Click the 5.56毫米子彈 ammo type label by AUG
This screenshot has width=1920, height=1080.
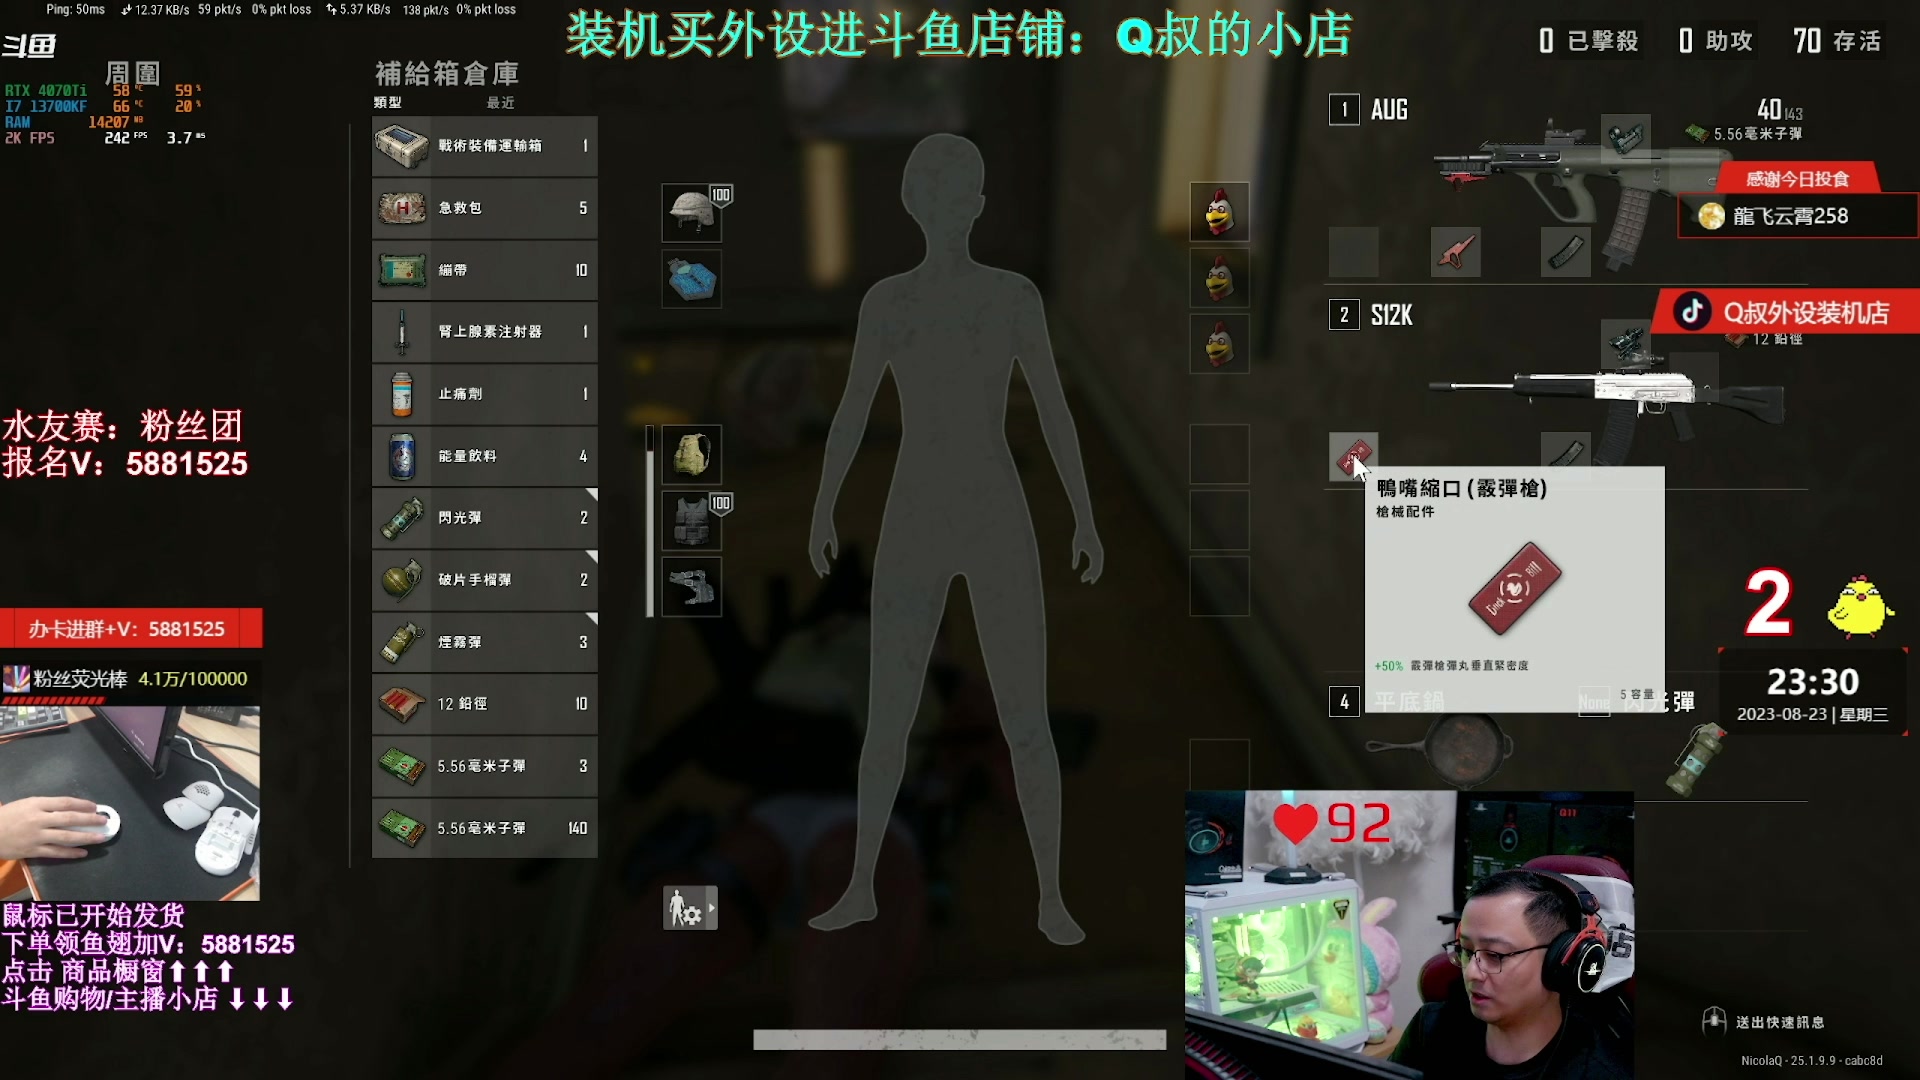[1758, 134]
